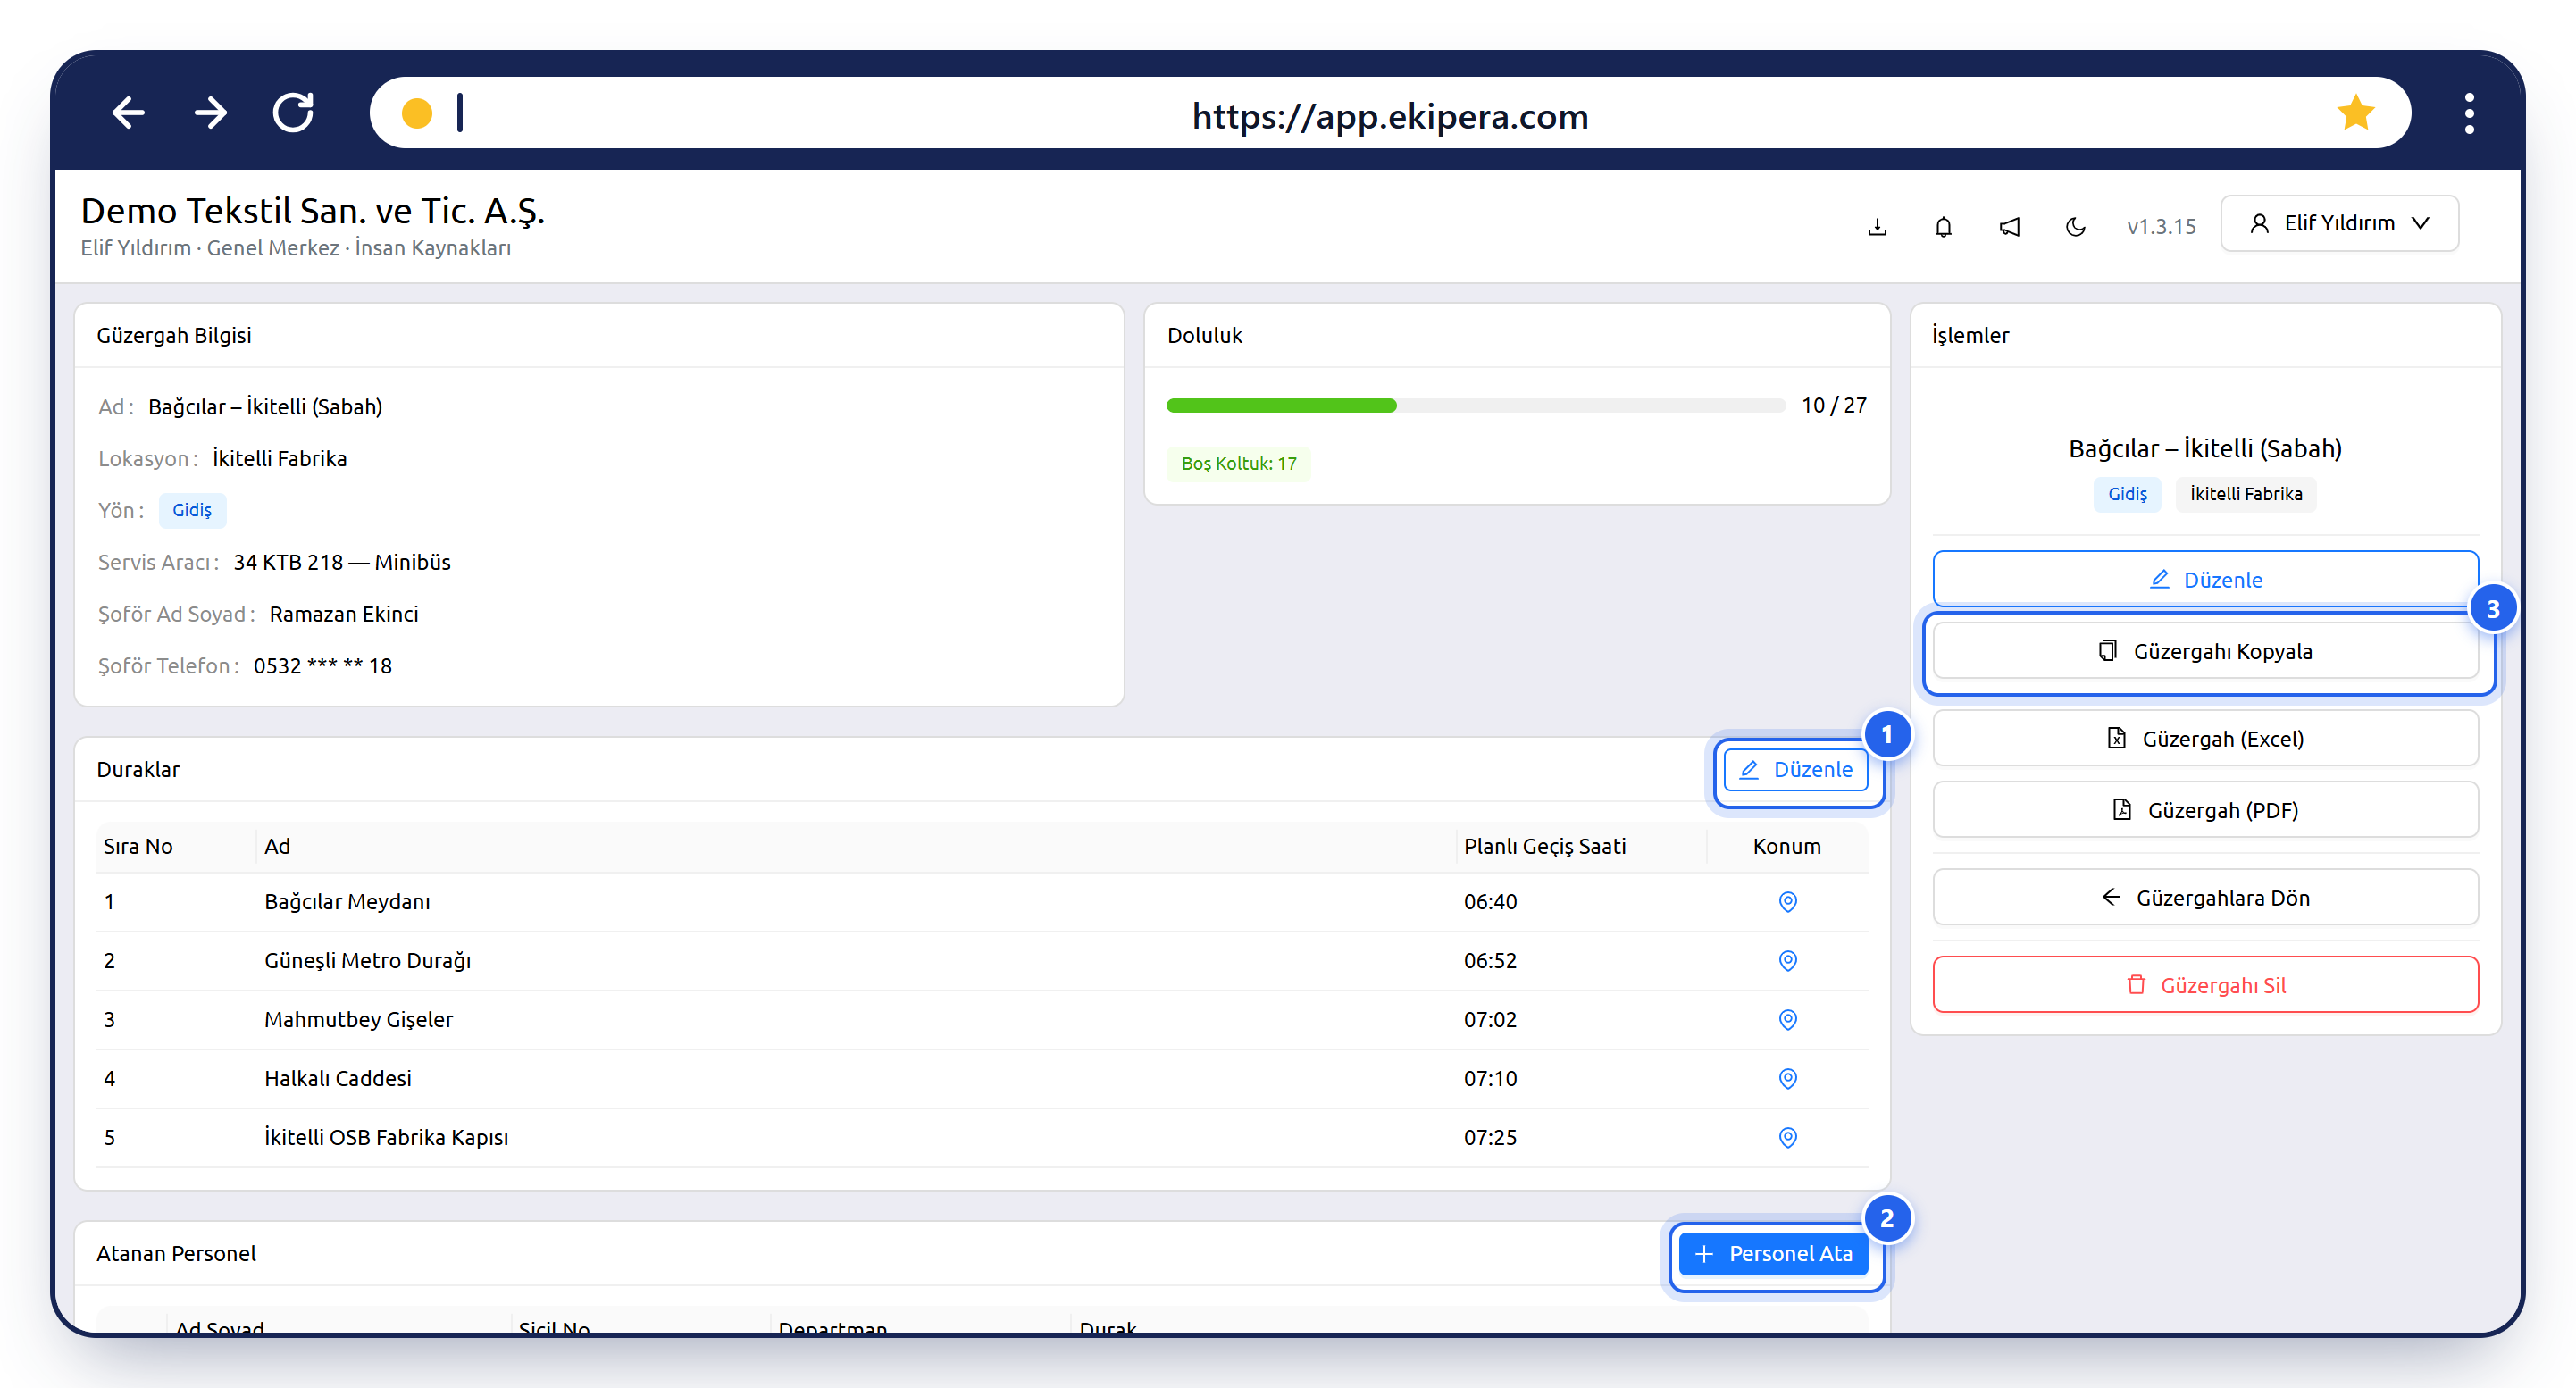2576x1388 pixels.
Task: Click the driver name Ramazan Ekinci
Action: tap(344, 615)
